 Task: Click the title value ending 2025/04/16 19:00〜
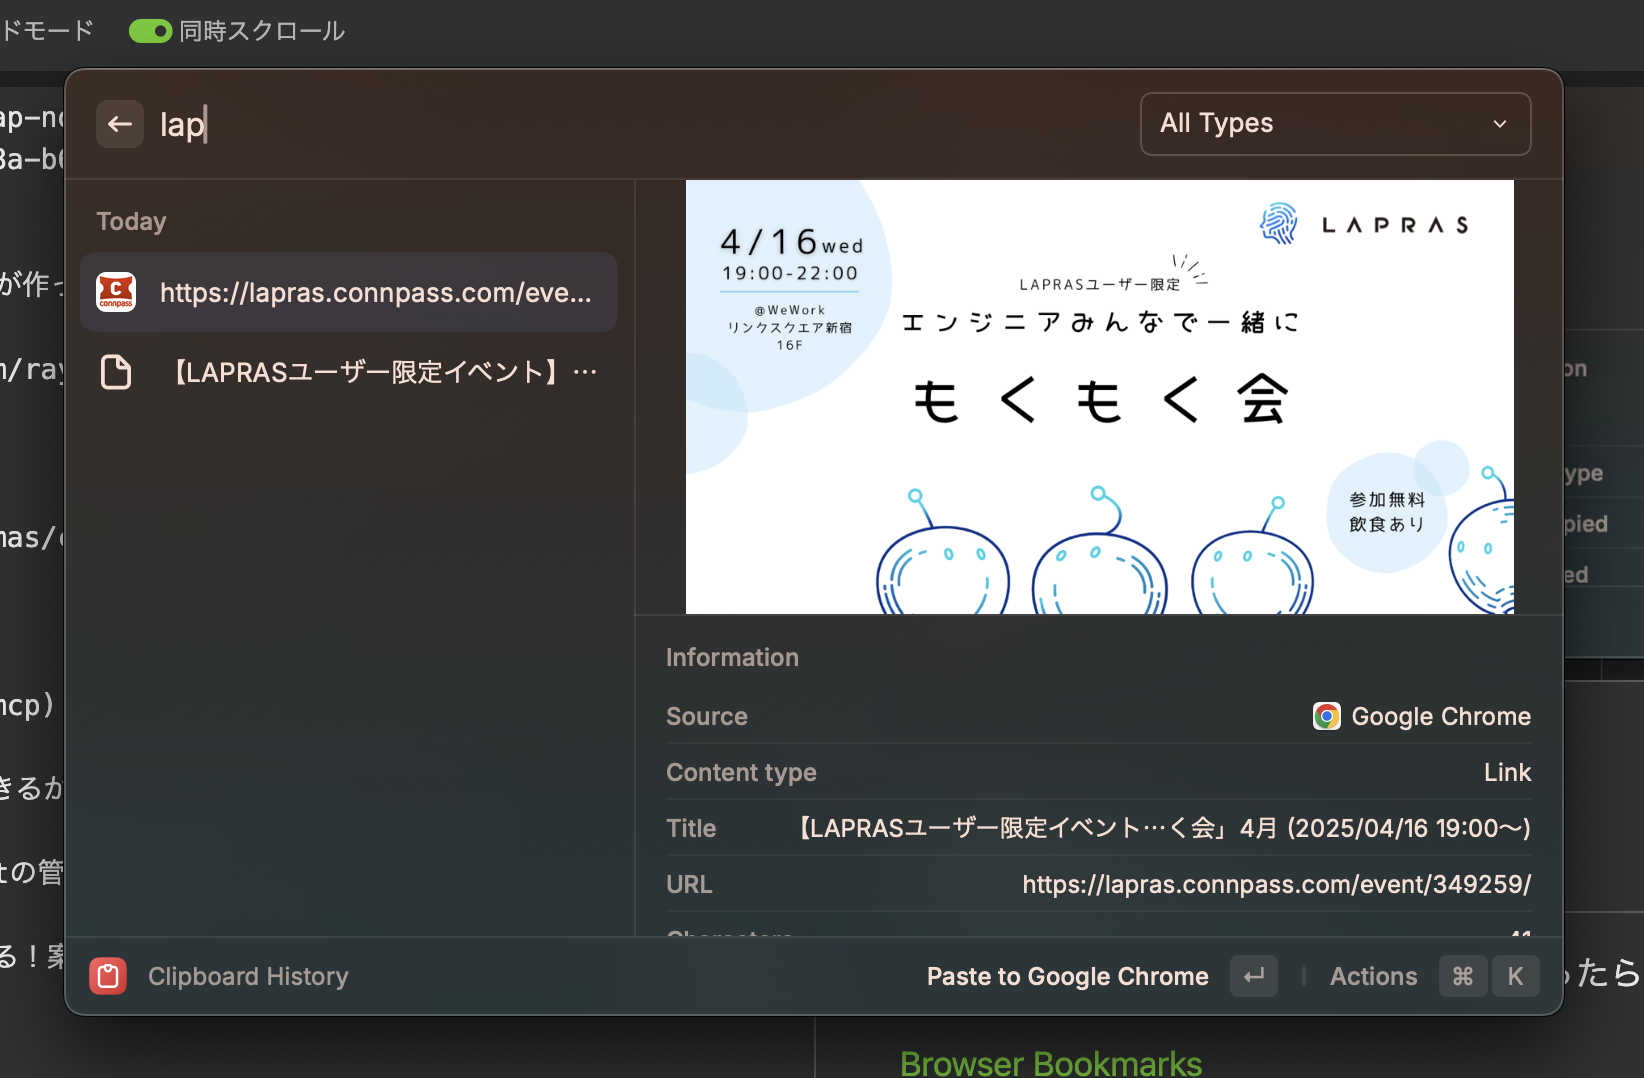click(1165, 828)
